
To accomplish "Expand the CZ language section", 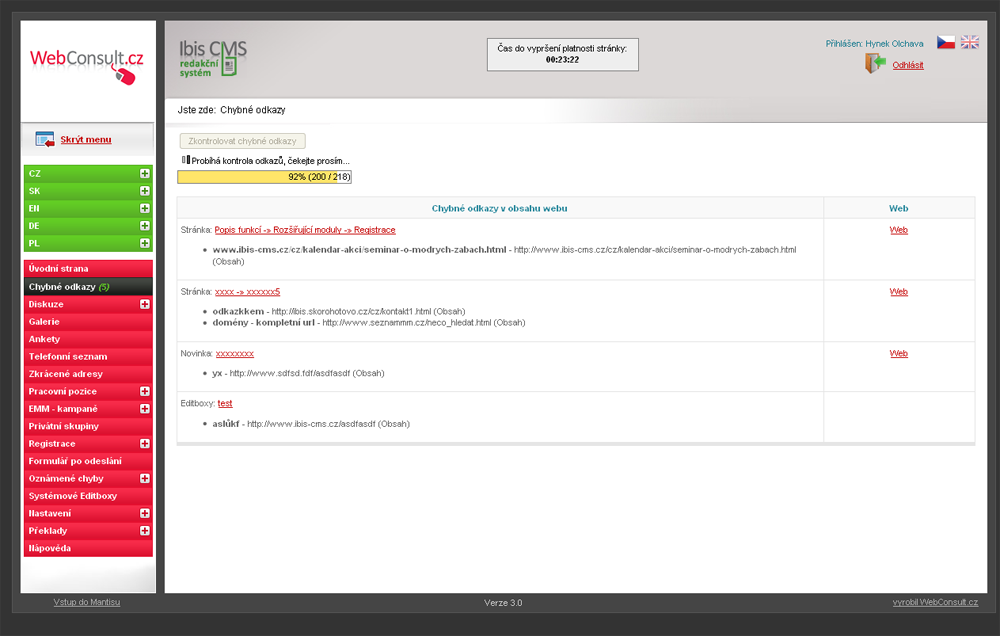I will [145, 174].
